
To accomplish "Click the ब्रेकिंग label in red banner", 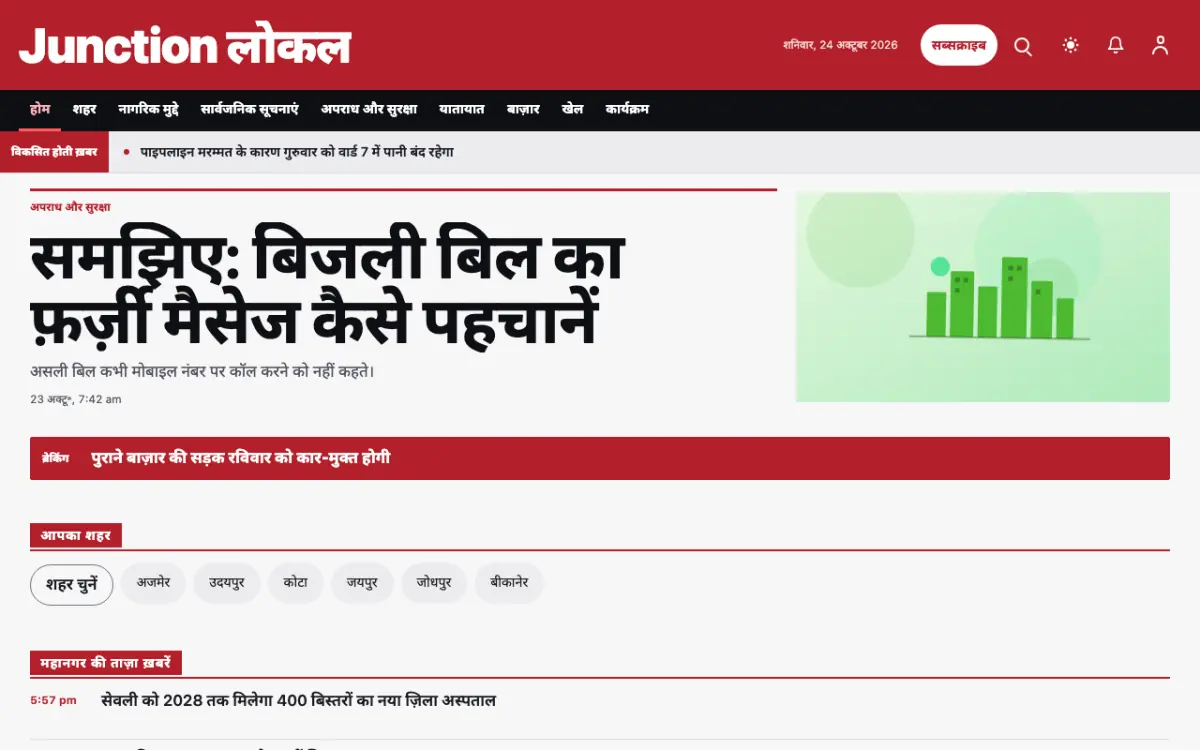I will tap(55, 458).
